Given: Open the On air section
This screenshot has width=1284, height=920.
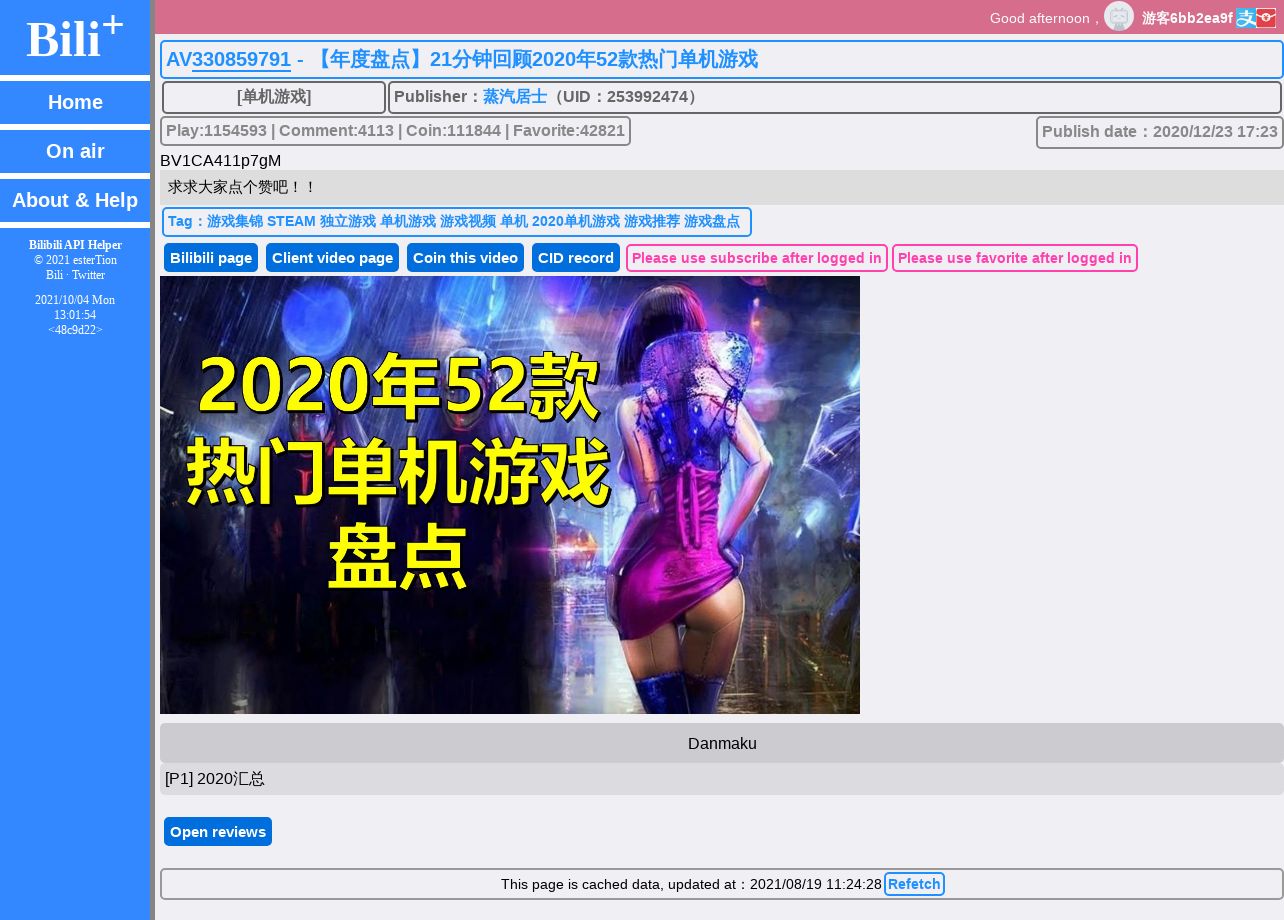Looking at the screenshot, I should point(75,151).
